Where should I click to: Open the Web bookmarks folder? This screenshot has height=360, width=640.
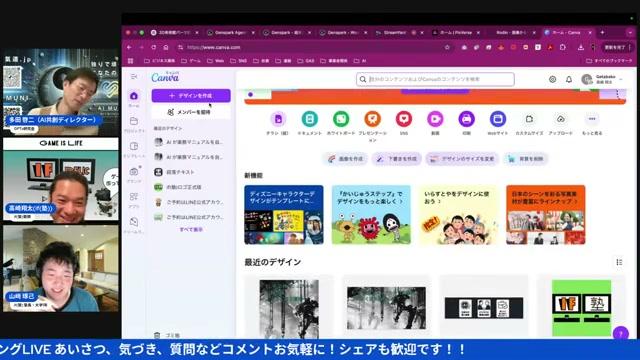pos(216,61)
